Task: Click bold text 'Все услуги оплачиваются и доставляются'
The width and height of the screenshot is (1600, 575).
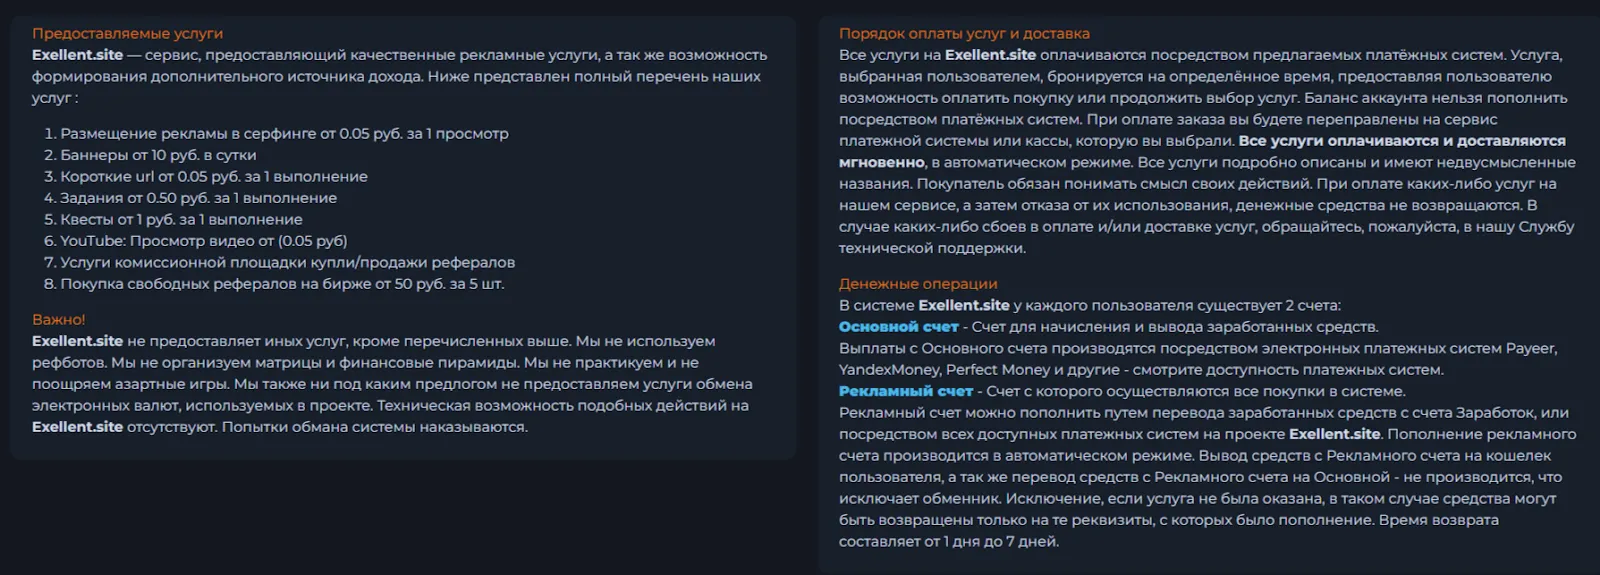Action: pos(1402,141)
